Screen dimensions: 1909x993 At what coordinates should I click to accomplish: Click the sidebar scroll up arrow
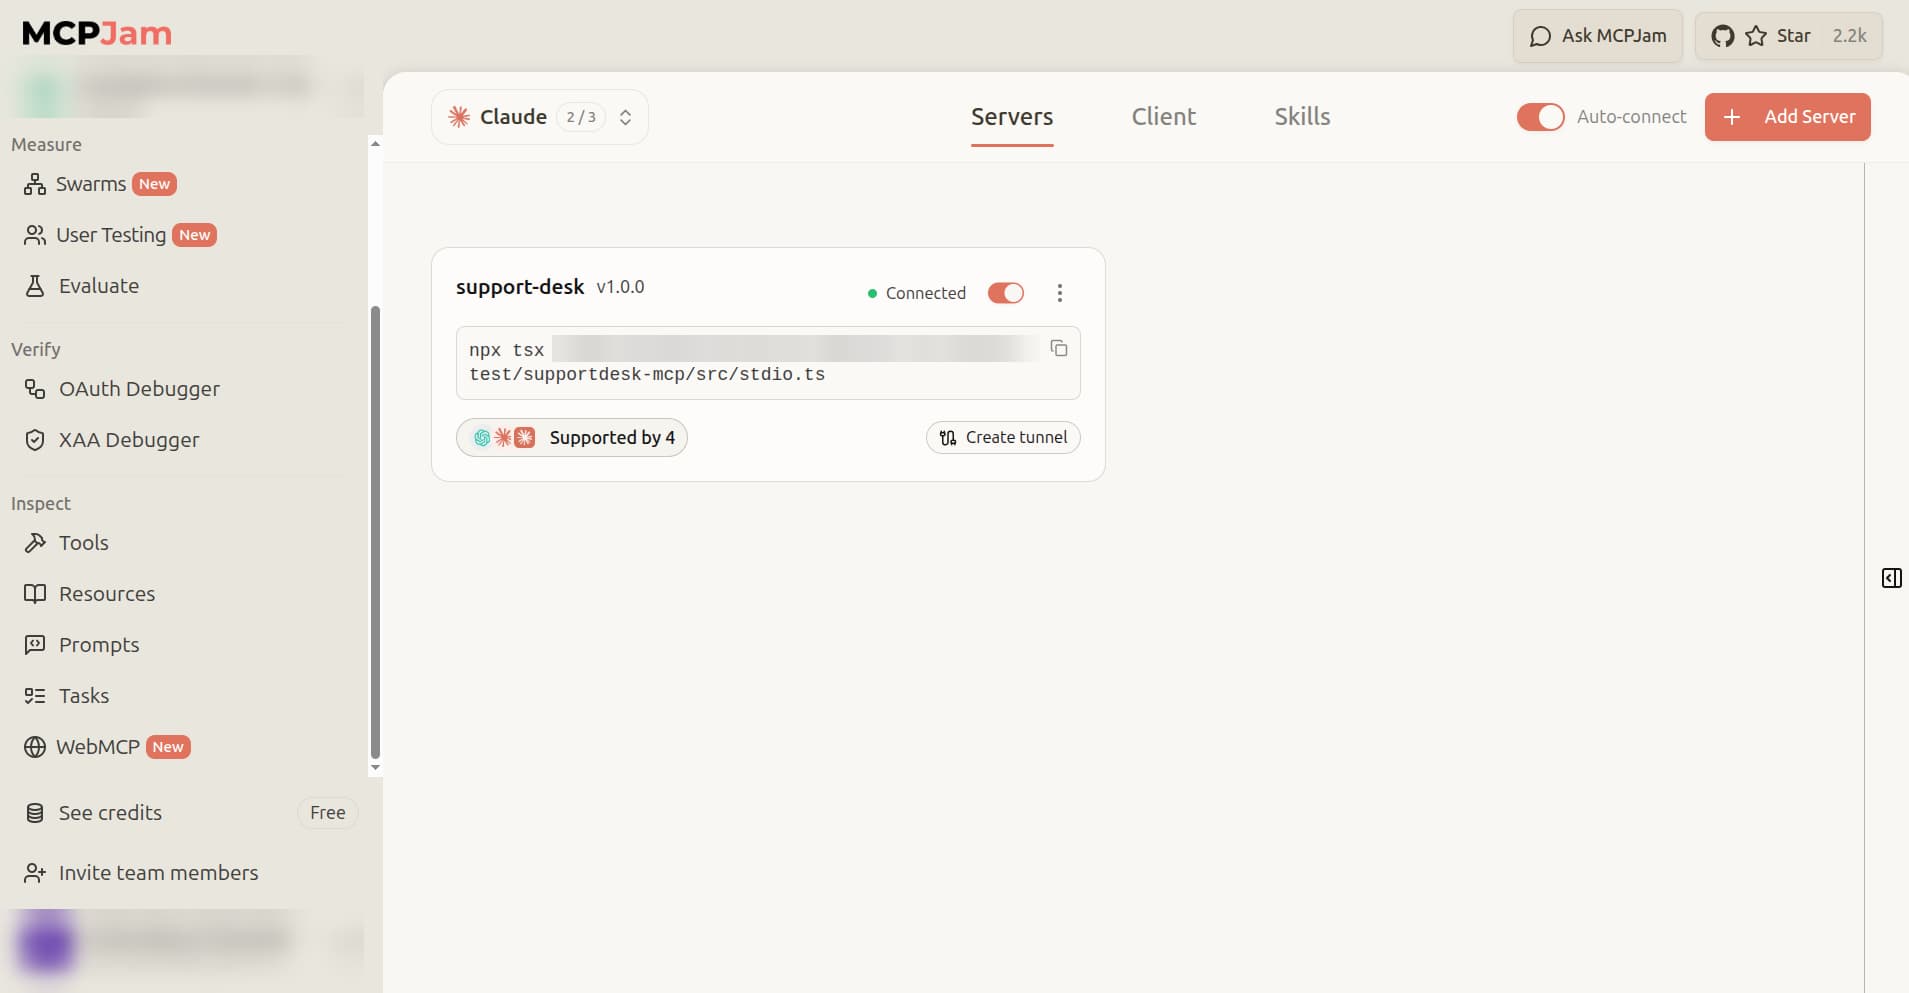pos(375,144)
